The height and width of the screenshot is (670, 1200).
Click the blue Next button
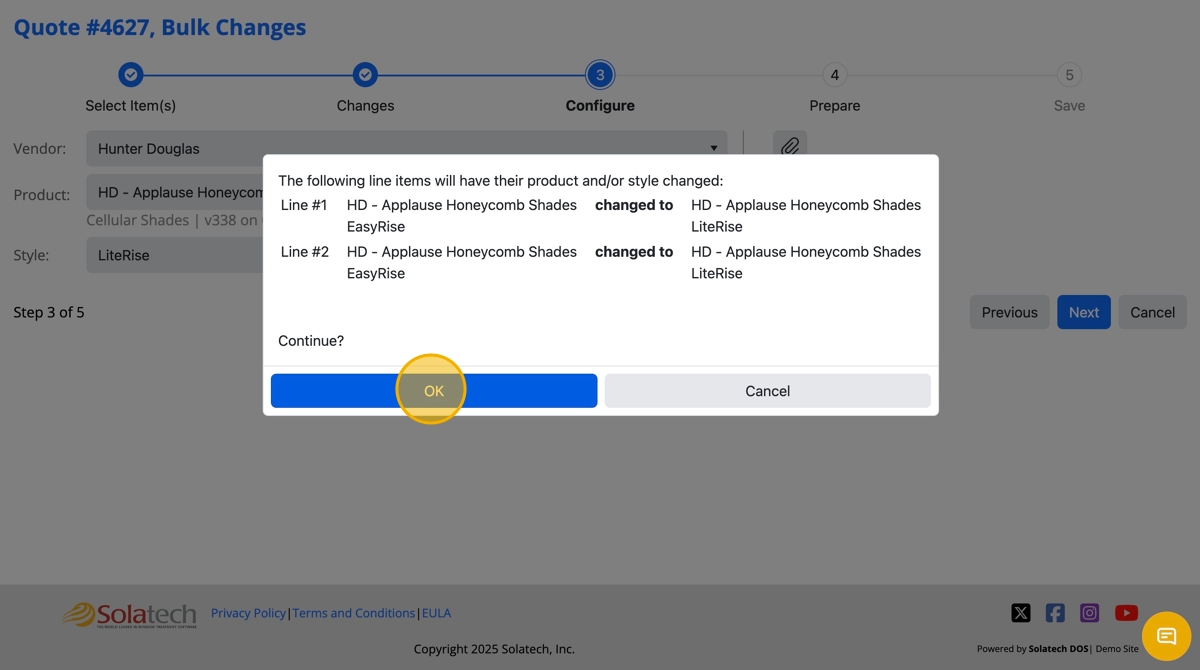(1084, 312)
